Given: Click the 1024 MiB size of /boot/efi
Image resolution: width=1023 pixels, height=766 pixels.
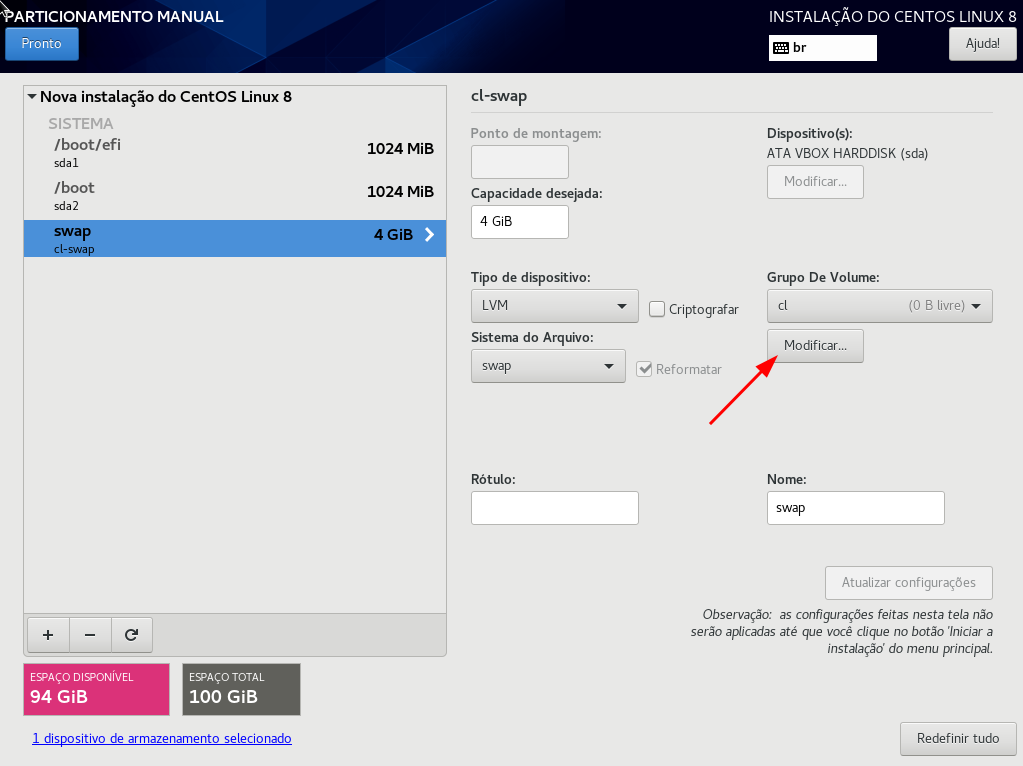Looking at the screenshot, I should (x=401, y=149).
